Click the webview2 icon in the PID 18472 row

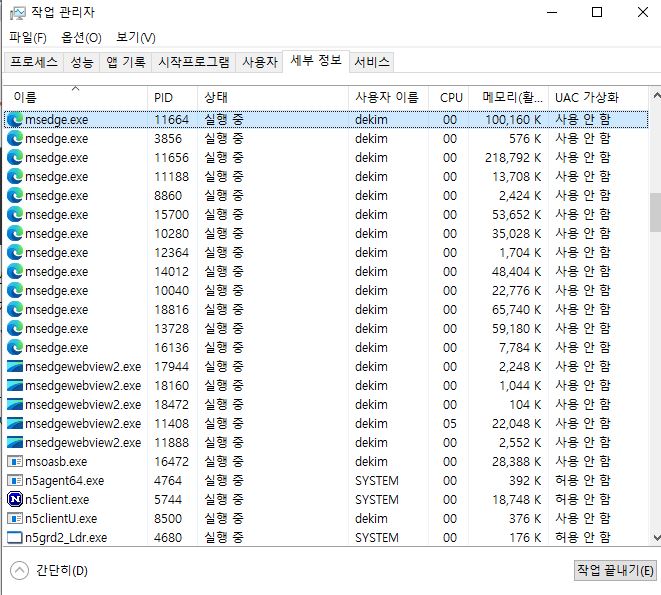(x=15, y=404)
